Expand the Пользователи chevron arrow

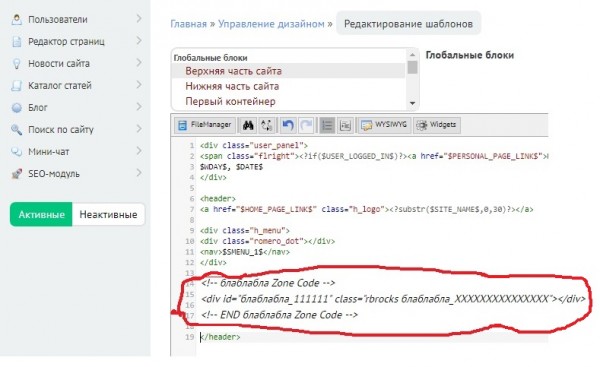pyautogui.click(x=139, y=19)
